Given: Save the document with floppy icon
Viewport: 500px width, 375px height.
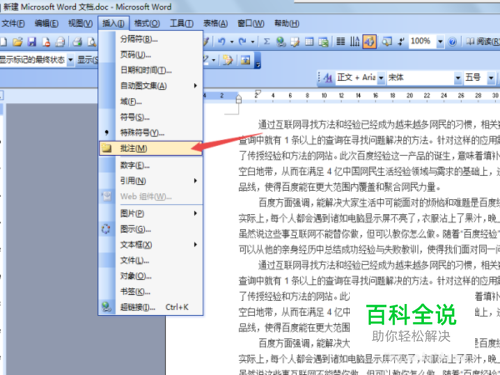Looking at the screenshot, I should (32, 42).
